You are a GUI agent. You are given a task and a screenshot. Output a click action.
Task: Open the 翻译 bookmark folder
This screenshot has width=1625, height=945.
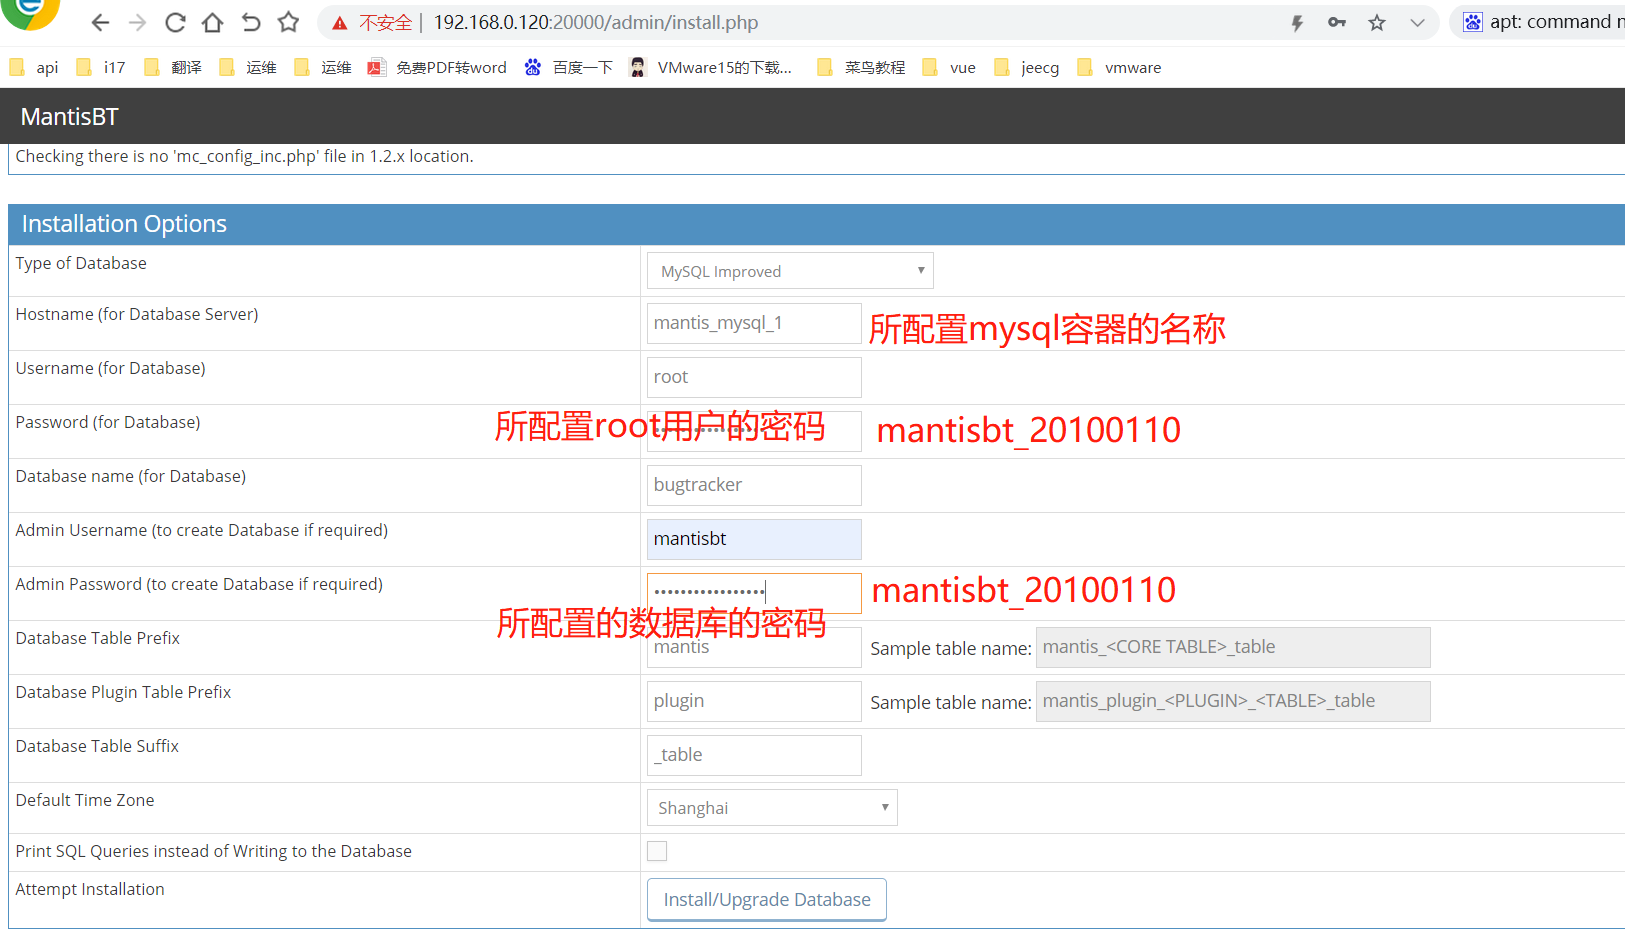click(173, 68)
